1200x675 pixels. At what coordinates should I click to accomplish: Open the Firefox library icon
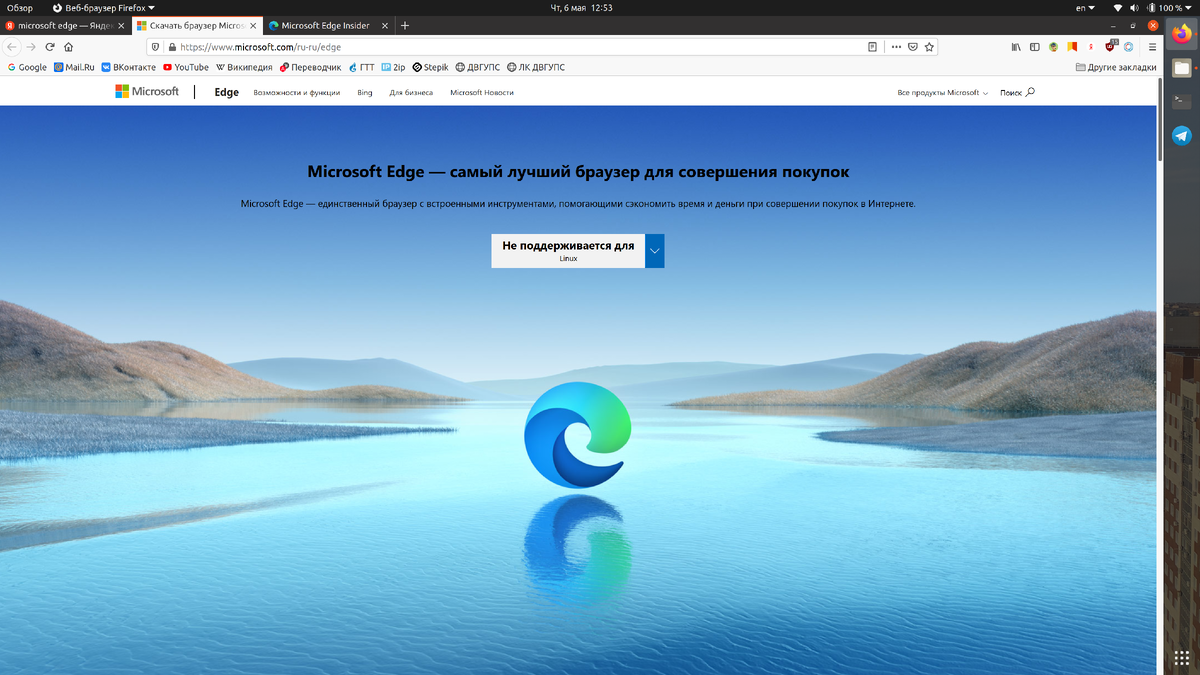(1016, 46)
